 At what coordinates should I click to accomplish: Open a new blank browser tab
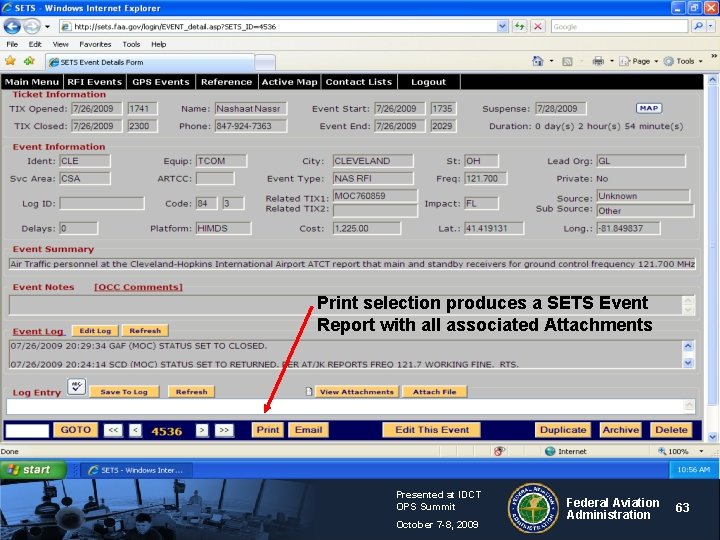pyautogui.click(x=265, y=62)
